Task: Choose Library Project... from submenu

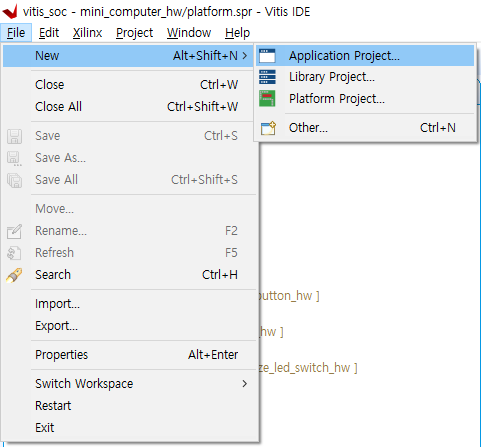Action: (365, 77)
